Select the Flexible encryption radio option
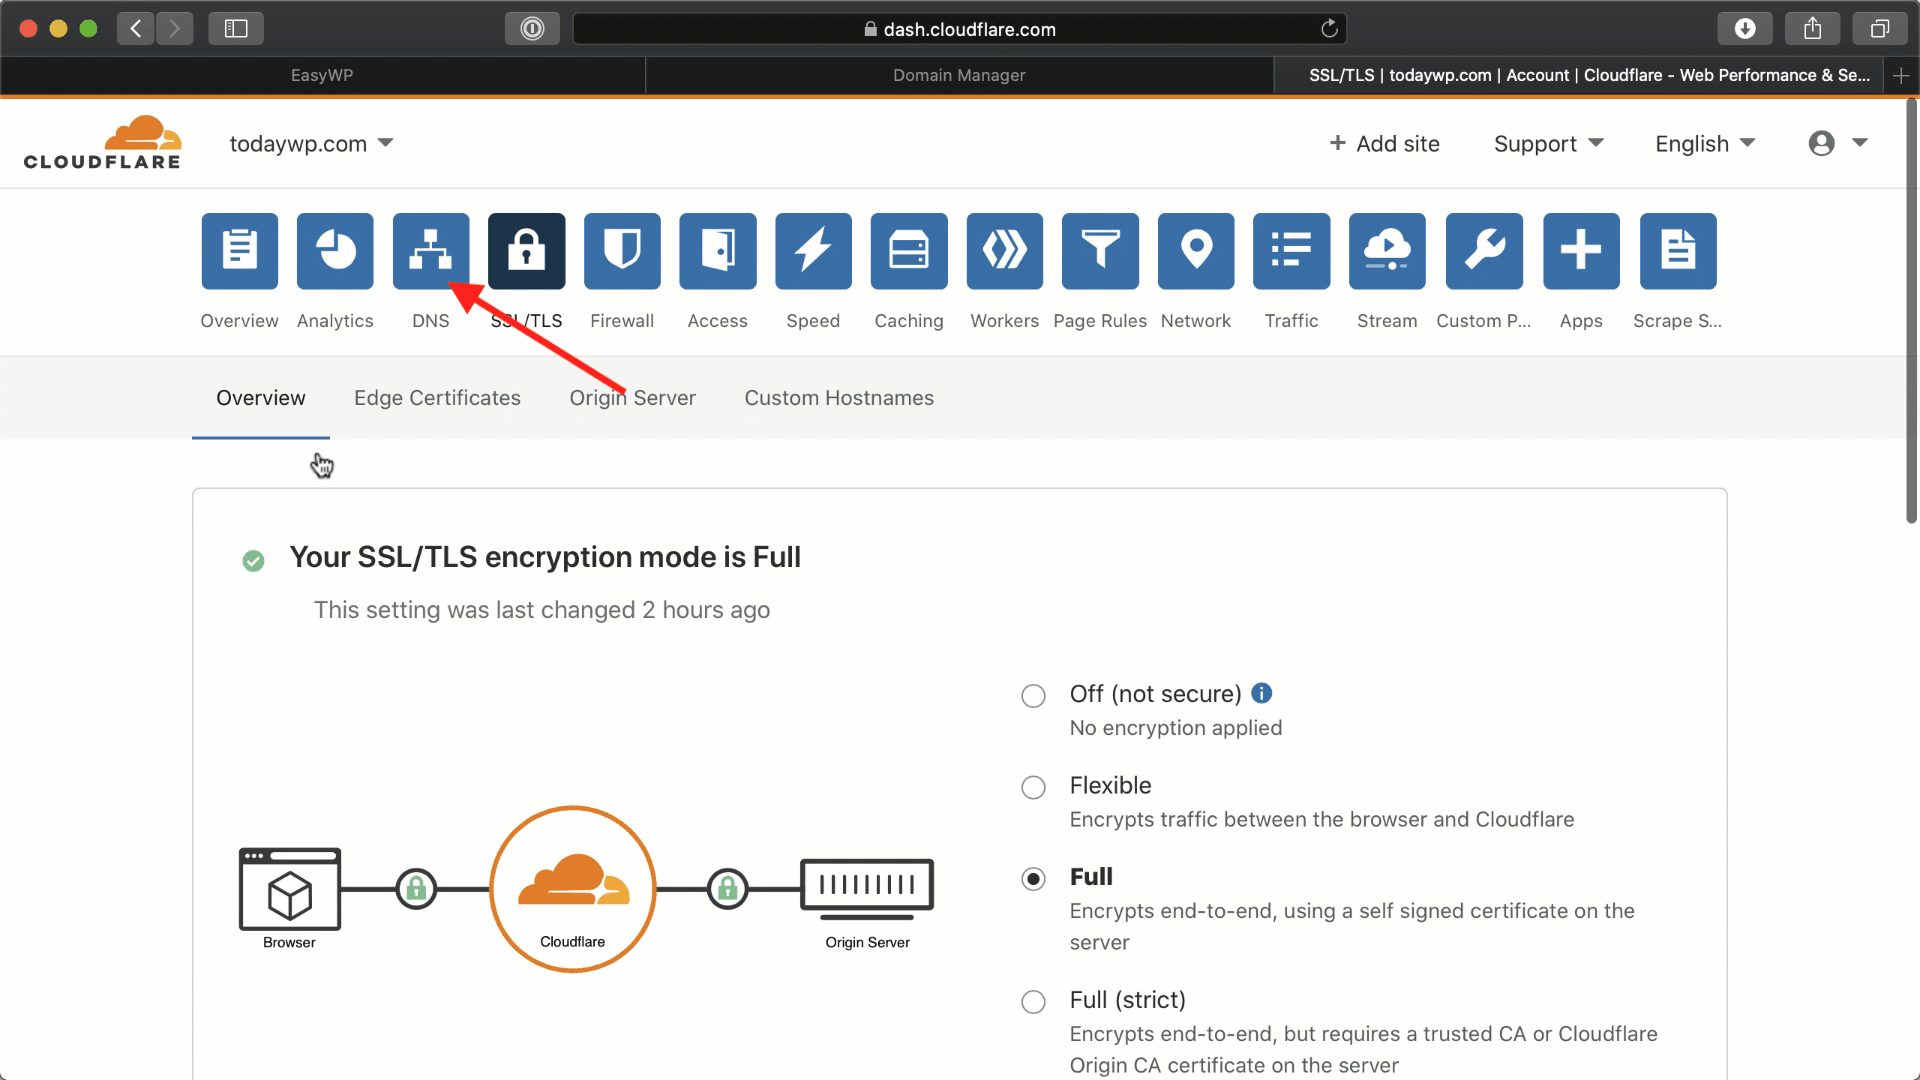1920x1080 pixels. point(1033,788)
